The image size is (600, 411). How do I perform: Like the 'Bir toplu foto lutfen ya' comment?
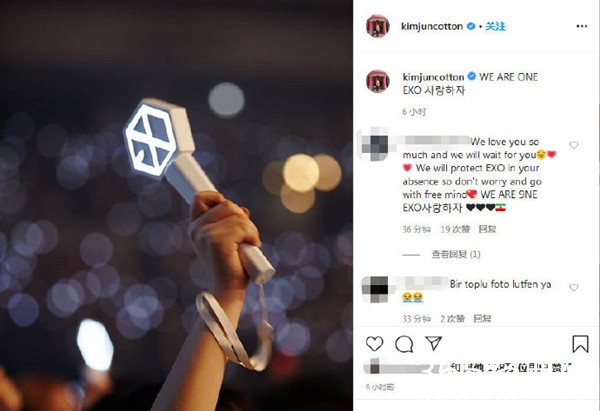pos(573,287)
